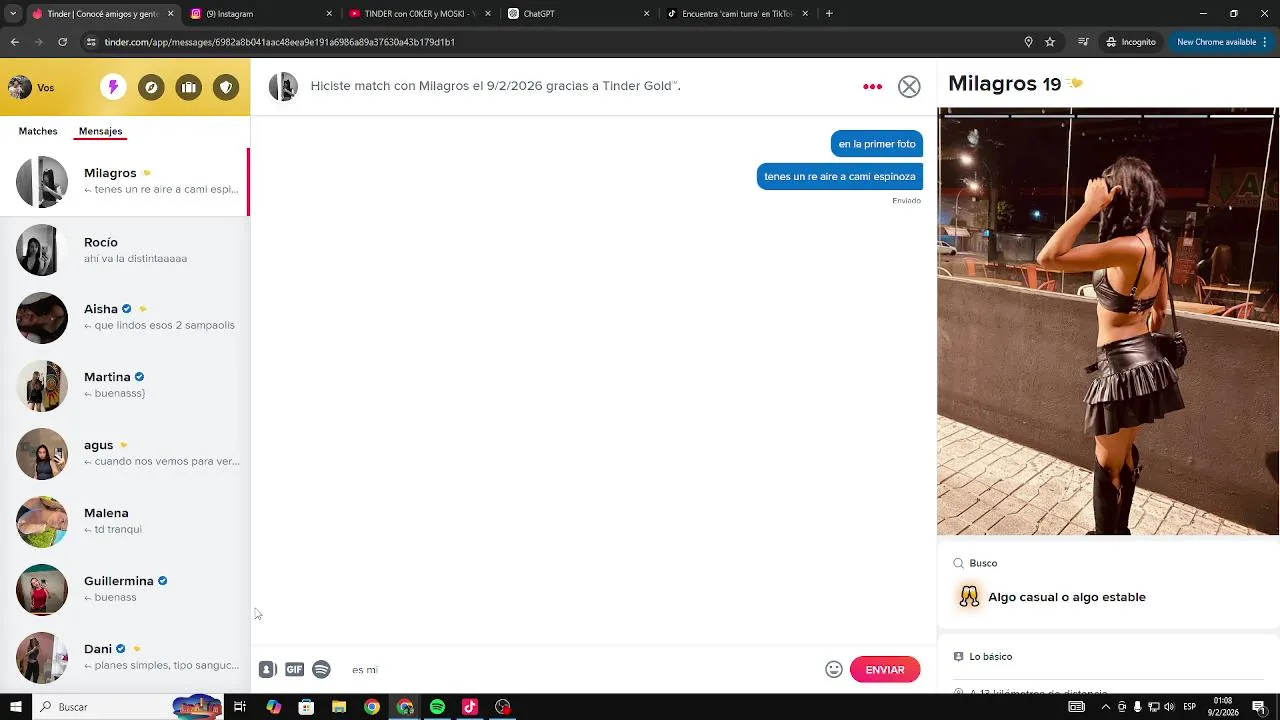1280x720 pixels.
Task: Send the message with ENVIAR
Action: 885,670
